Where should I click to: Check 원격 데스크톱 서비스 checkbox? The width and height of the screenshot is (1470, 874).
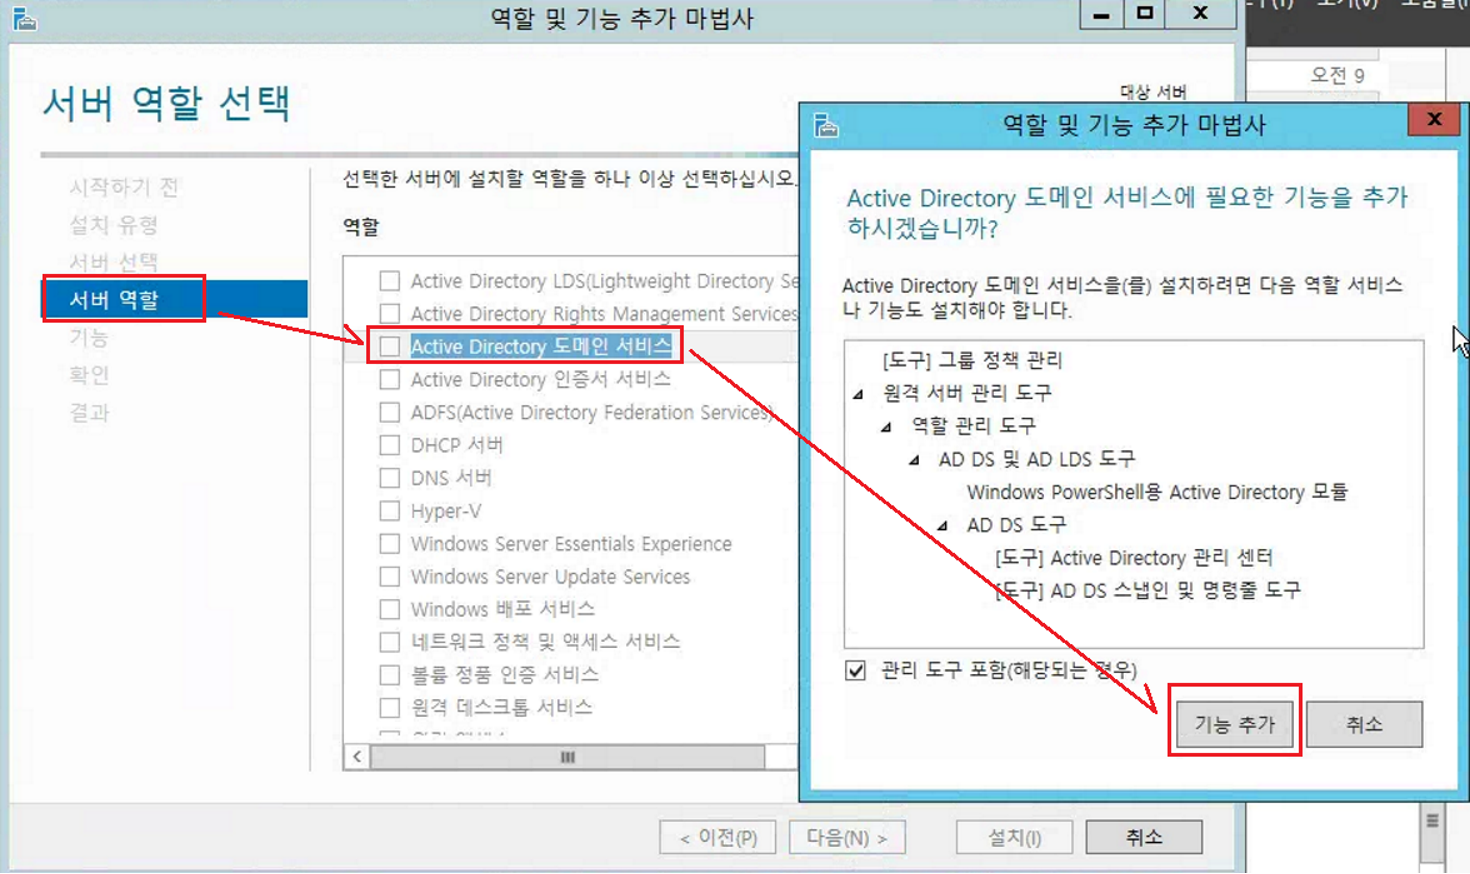coord(390,708)
